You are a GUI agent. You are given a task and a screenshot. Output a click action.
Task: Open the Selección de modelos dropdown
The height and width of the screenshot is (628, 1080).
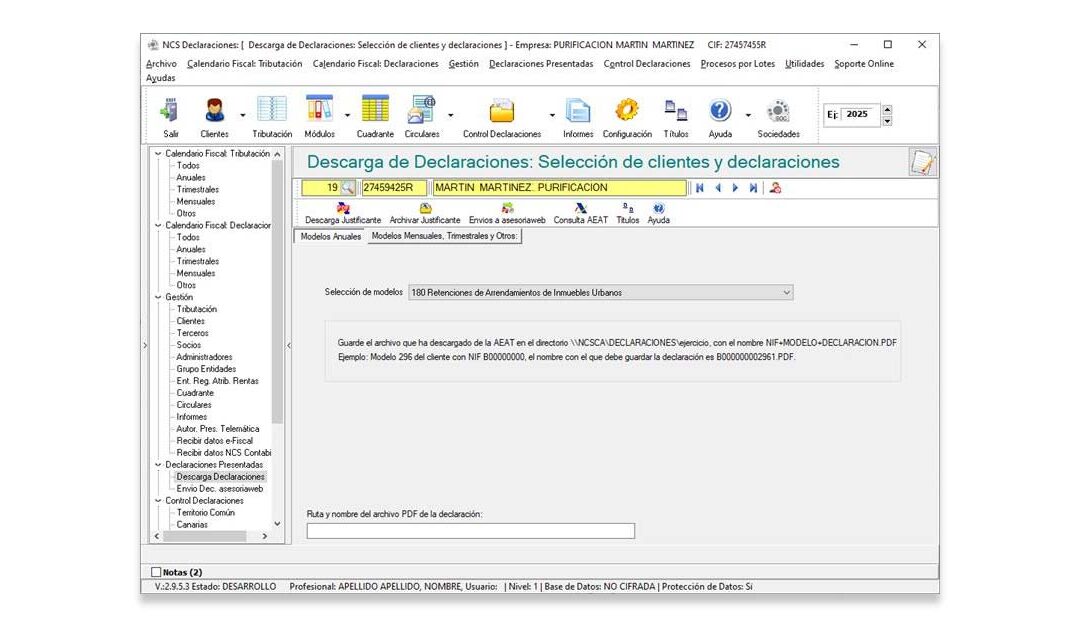click(x=786, y=293)
